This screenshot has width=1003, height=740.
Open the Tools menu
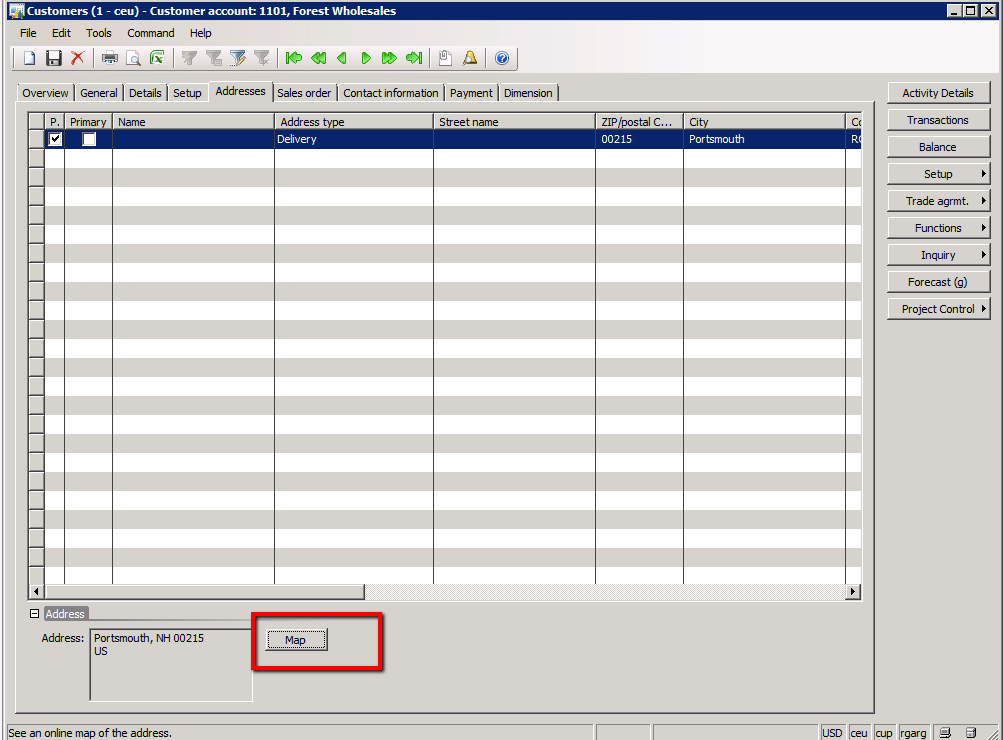(99, 33)
